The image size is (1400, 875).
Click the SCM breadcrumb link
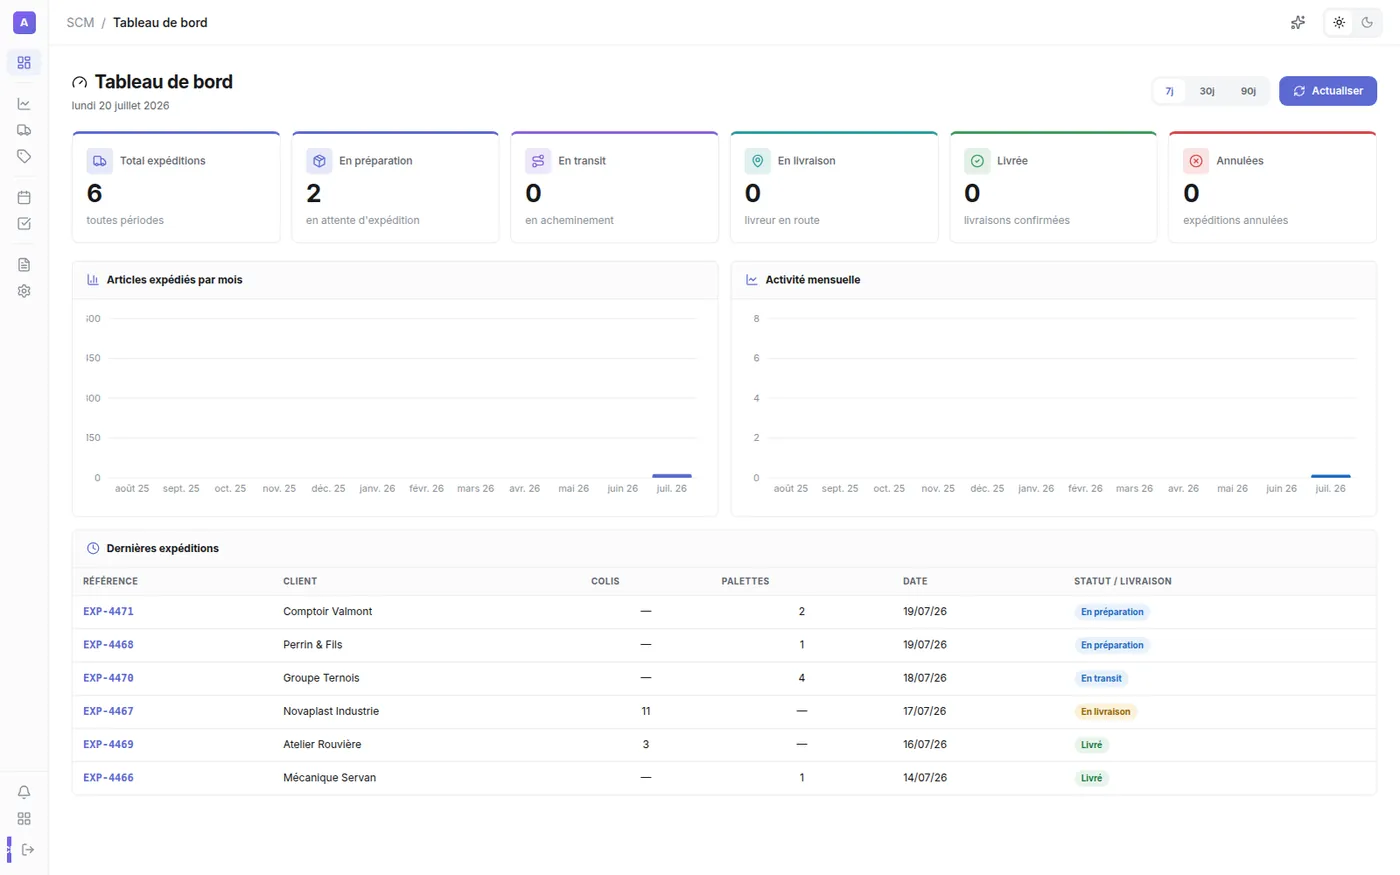(80, 22)
